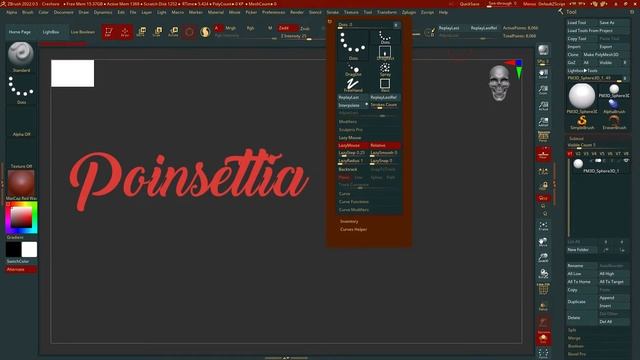Open the Zplugin menu
The height and width of the screenshot is (360, 640).
pyautogui.click(x=409, y=12)
